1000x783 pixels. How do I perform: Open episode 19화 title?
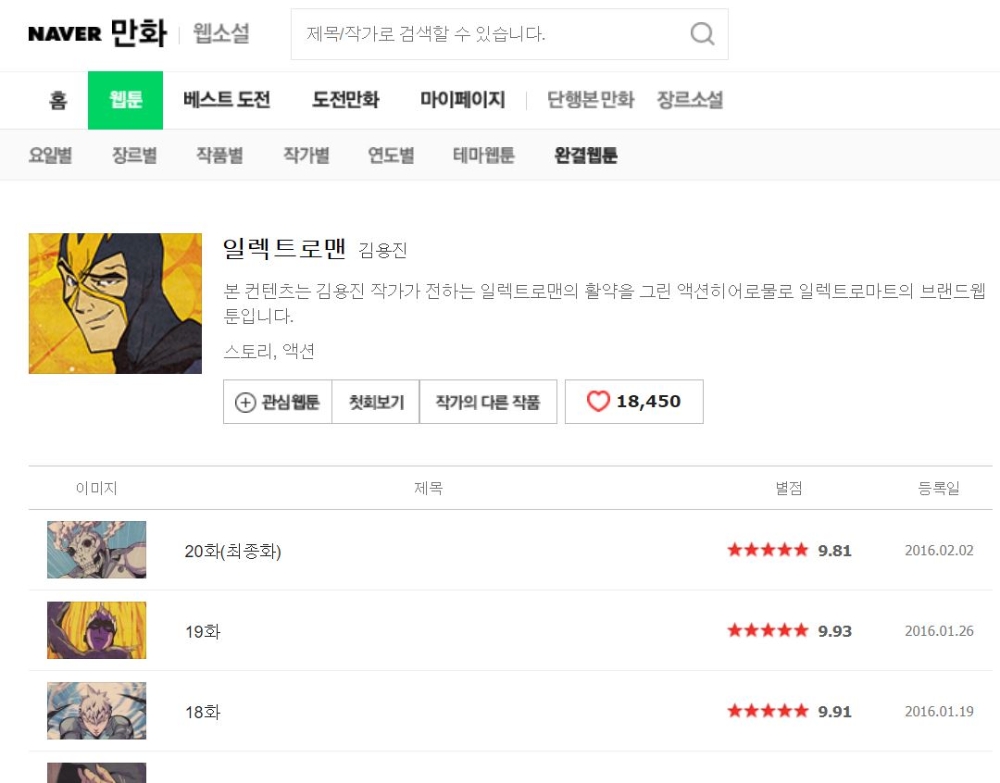pos(203,631)
